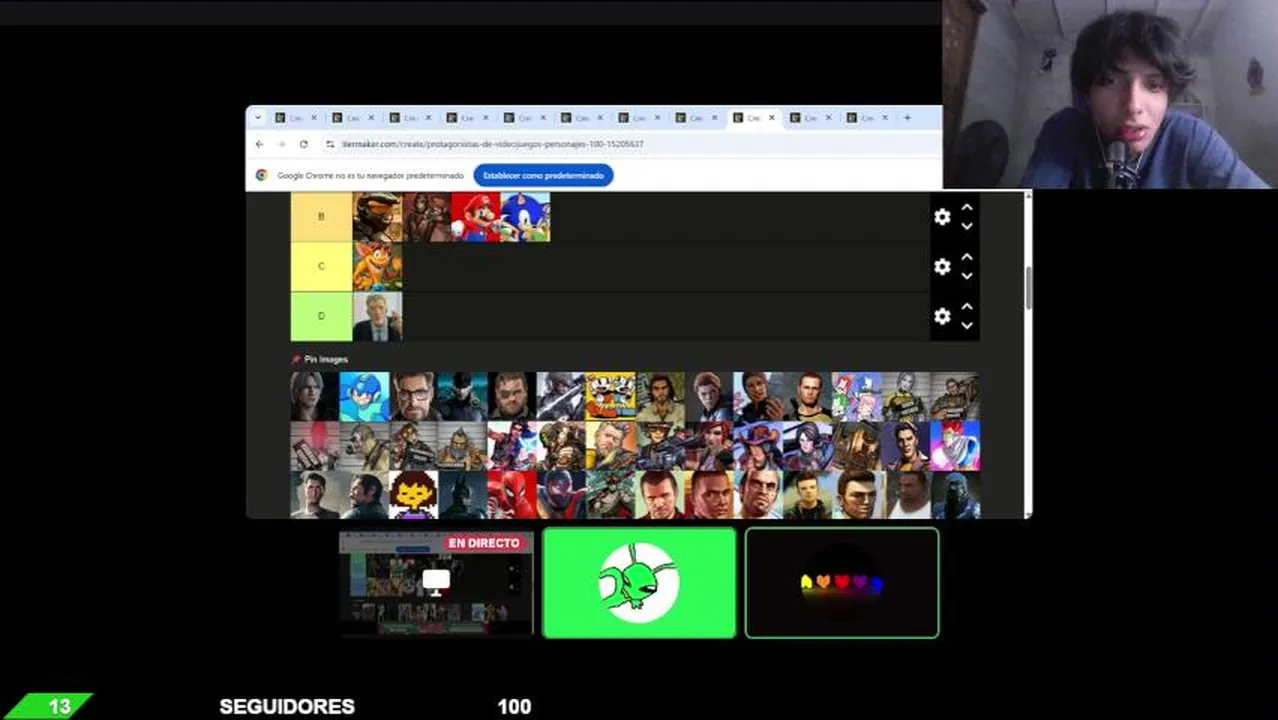Click the green 13 counter badge
Screen dimensions: 1278x720
(51, 706)
